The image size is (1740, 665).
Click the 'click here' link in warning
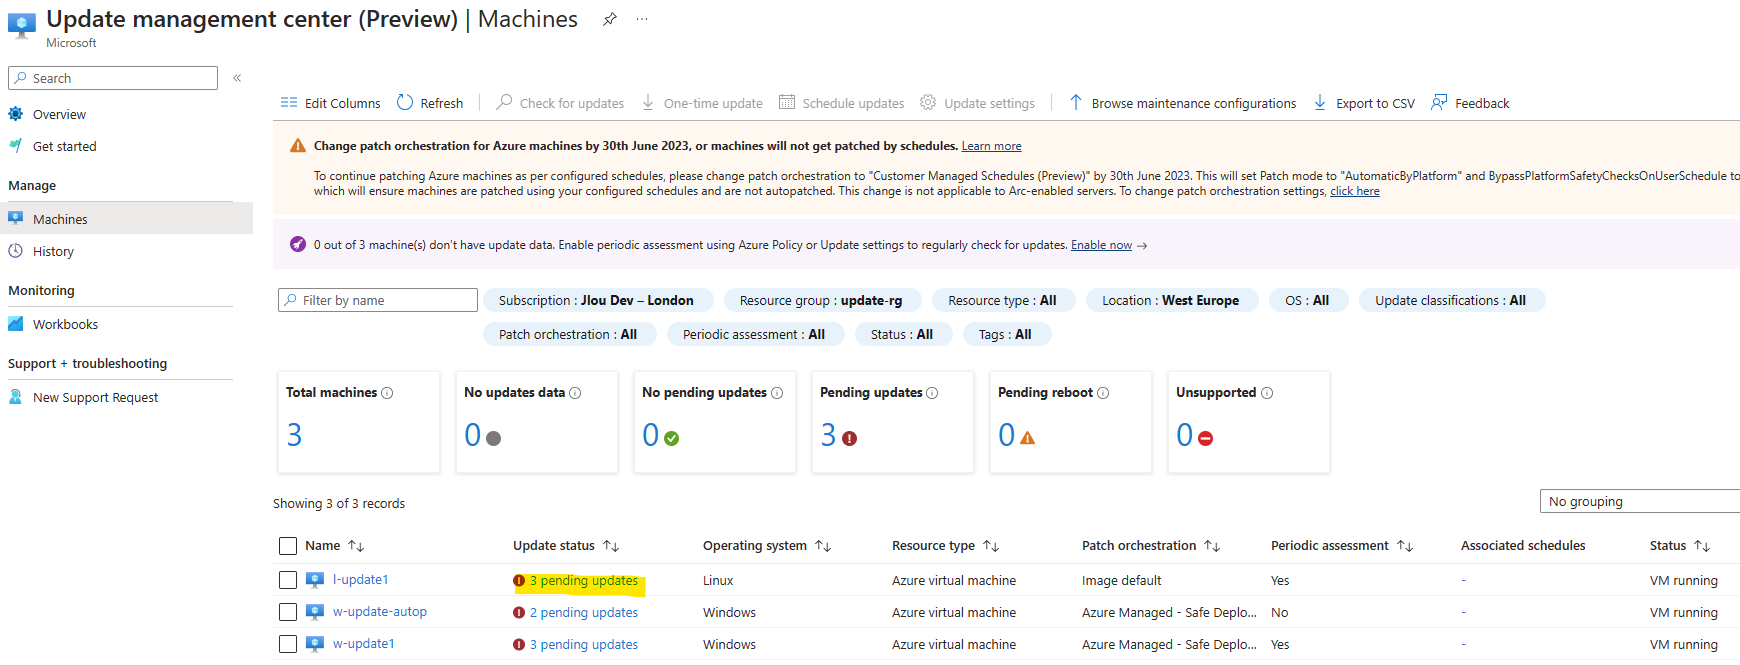pos(1354,191)
